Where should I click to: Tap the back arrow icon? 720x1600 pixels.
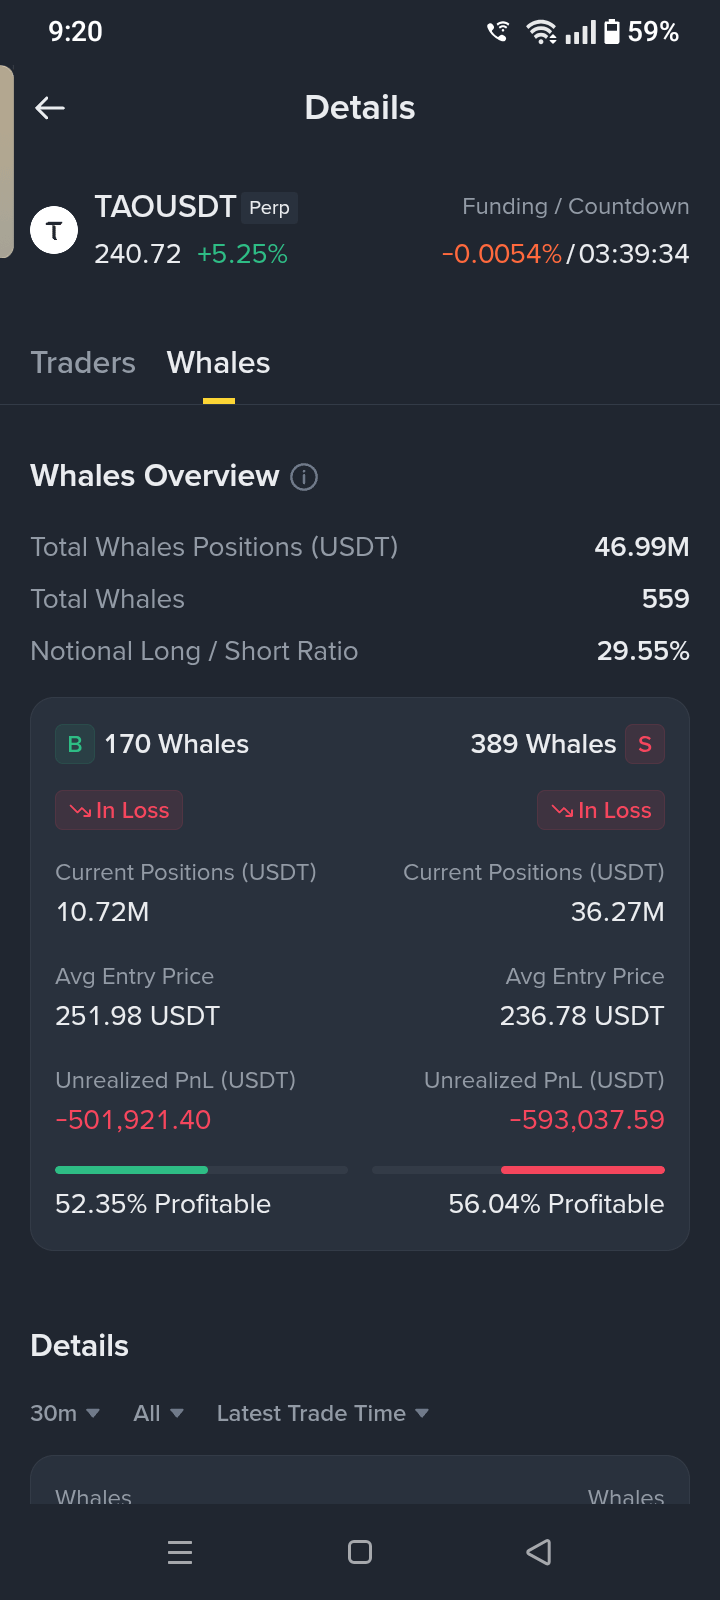(x=50, y=108)
